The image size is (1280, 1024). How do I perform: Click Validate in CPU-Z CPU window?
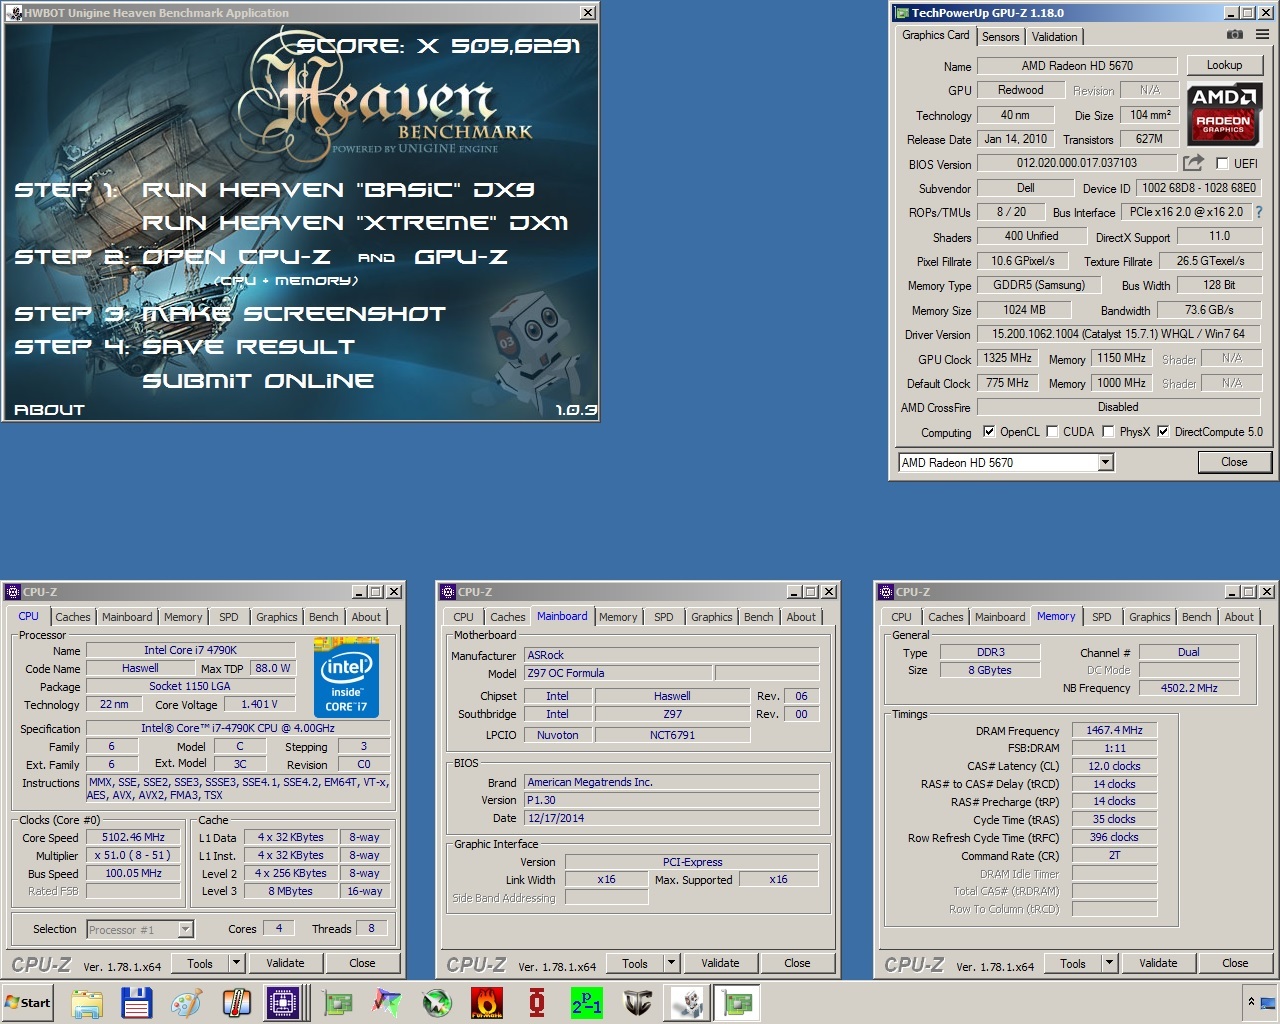coord(285,963)
